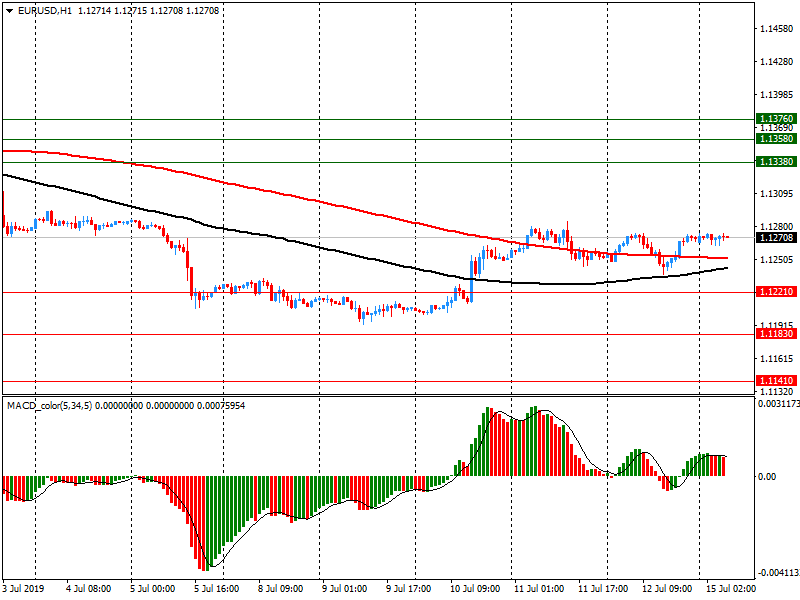Click the 5 Jul 00:00 time axis label
The image size is (800, 600).
pyautogui.click(x=153, y=588)
